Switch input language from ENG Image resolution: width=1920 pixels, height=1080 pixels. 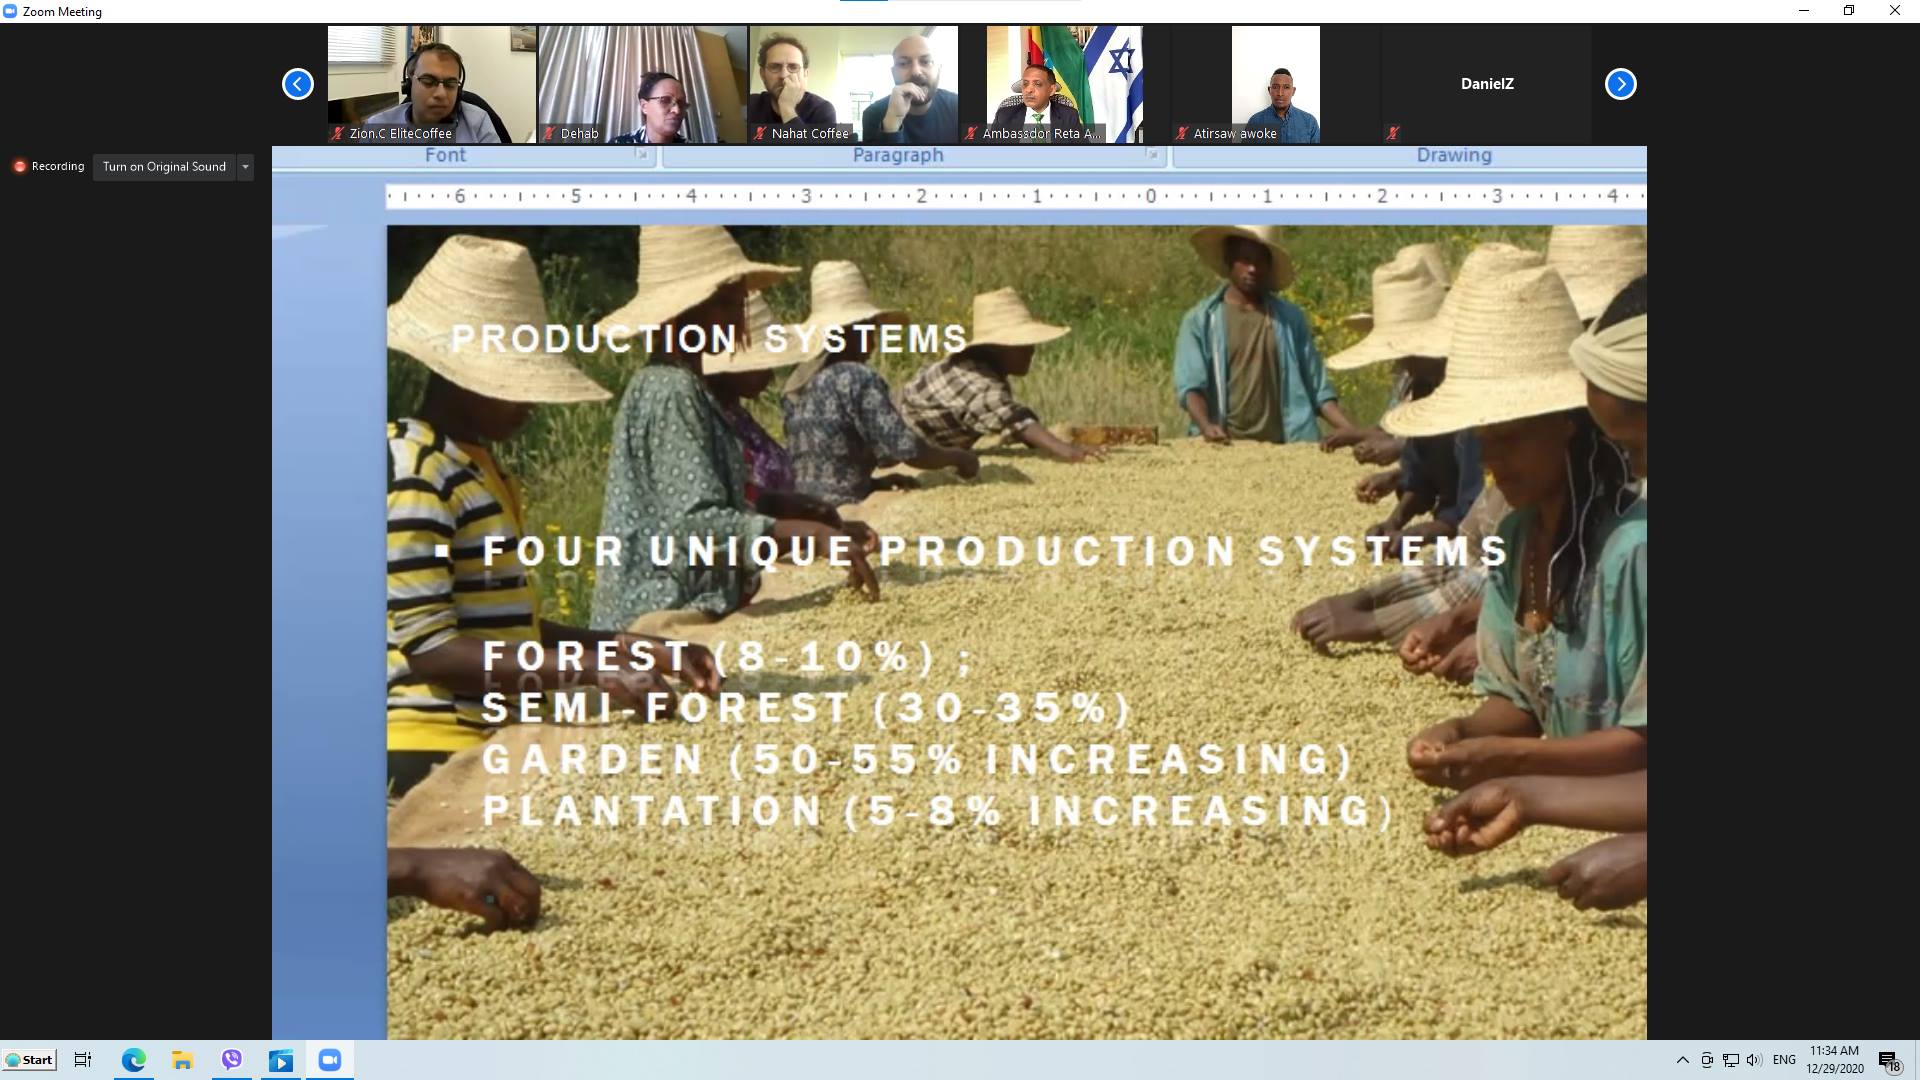1784,1060
